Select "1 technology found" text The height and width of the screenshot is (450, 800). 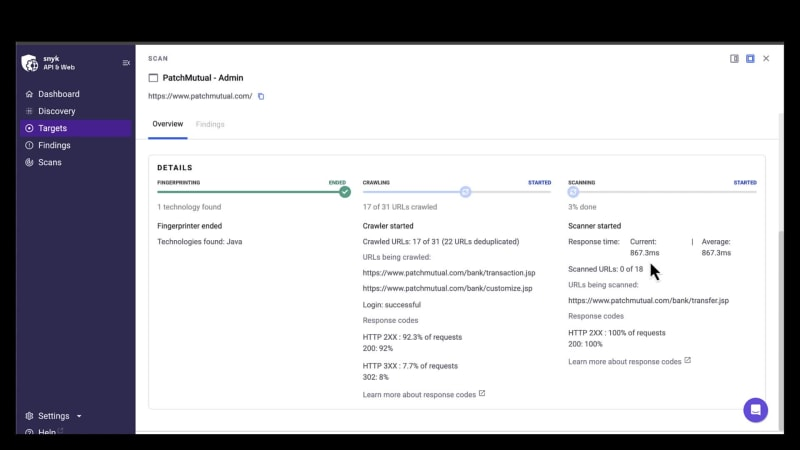[x=189, y=207]
